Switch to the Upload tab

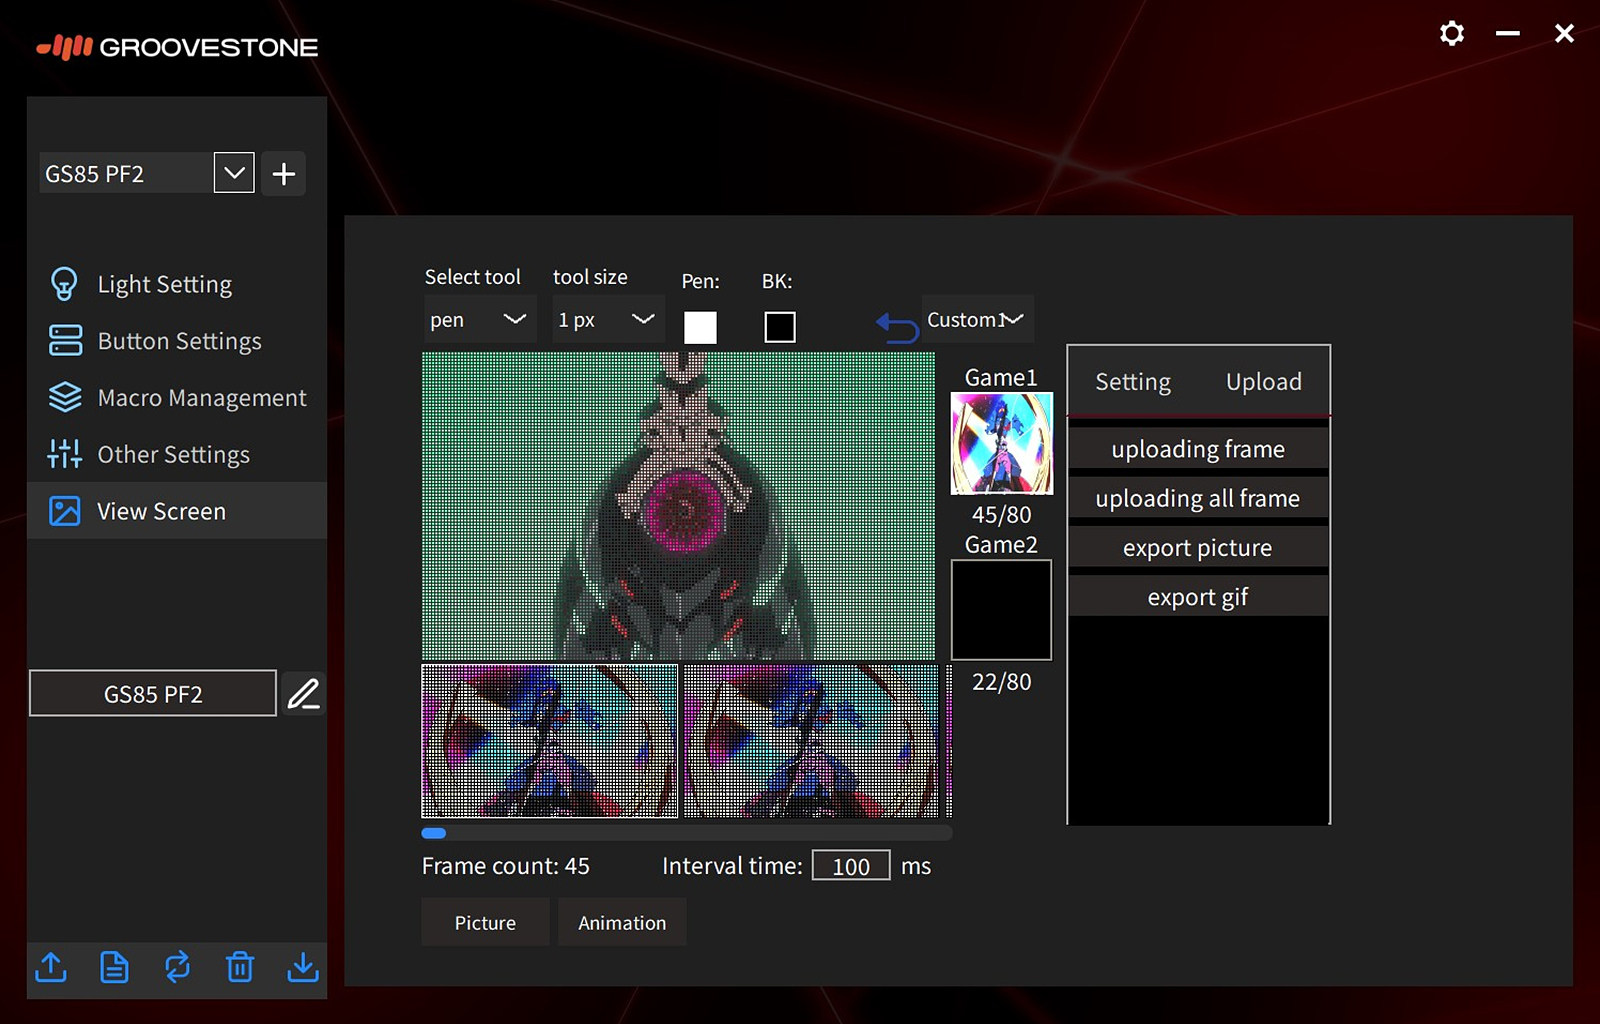point(1264,381)
